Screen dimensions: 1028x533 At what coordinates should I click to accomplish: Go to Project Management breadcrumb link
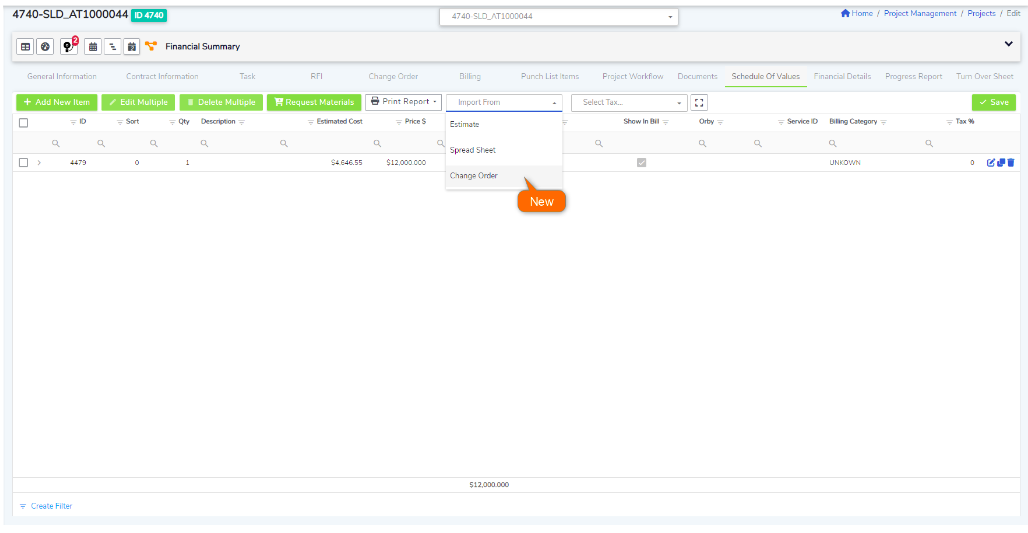(x=920, y=13)
